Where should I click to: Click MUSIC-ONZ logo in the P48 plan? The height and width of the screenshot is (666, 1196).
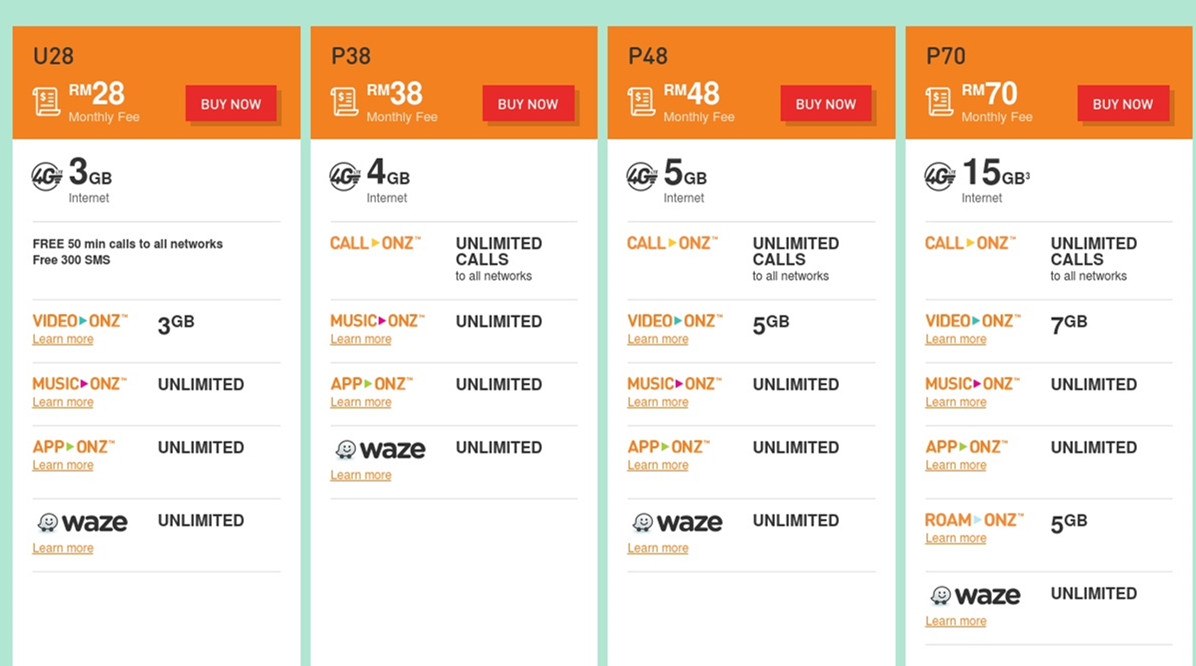[674, 384]
